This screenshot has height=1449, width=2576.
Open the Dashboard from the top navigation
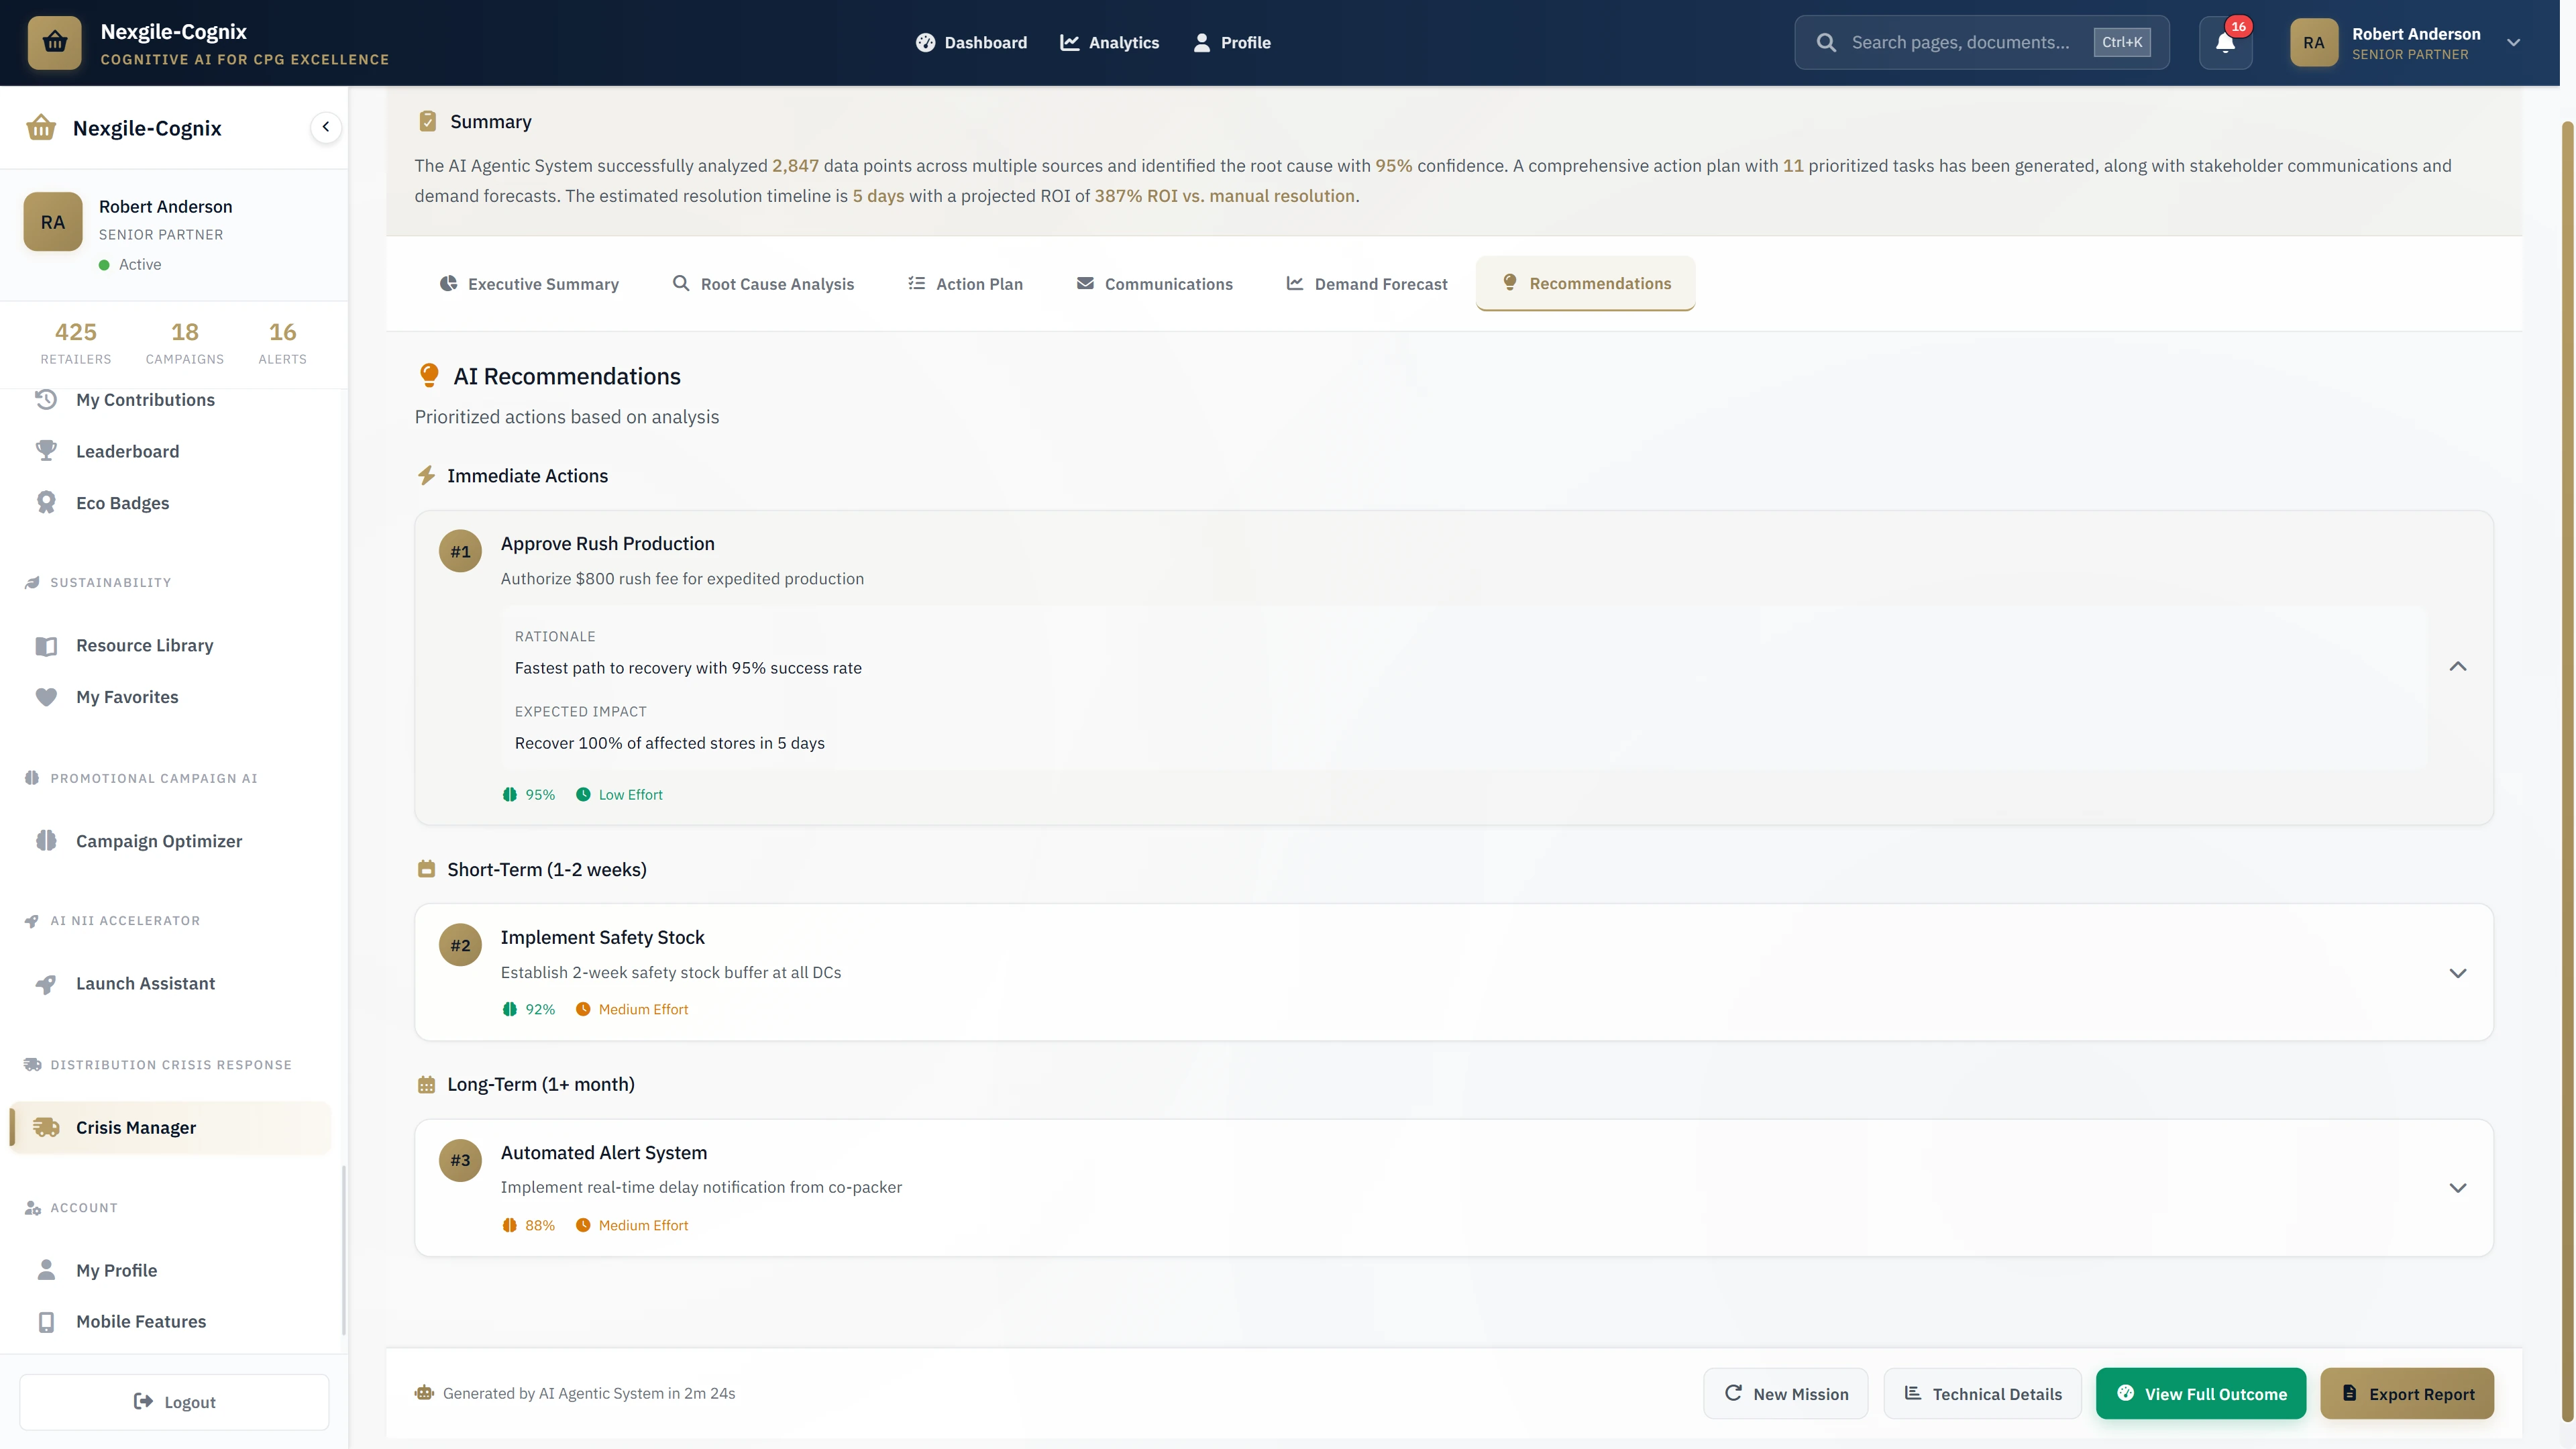click(971, 42)
